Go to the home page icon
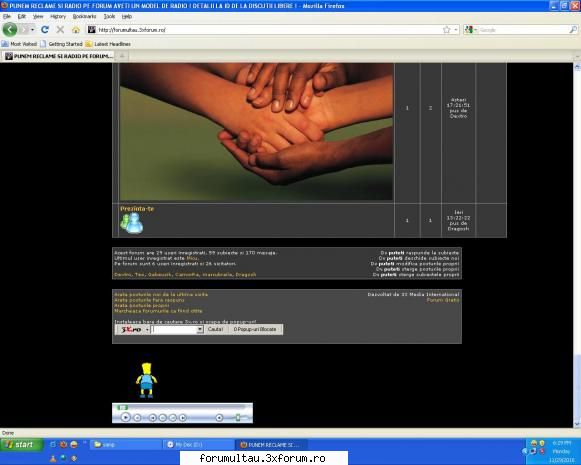 point(76,30)
